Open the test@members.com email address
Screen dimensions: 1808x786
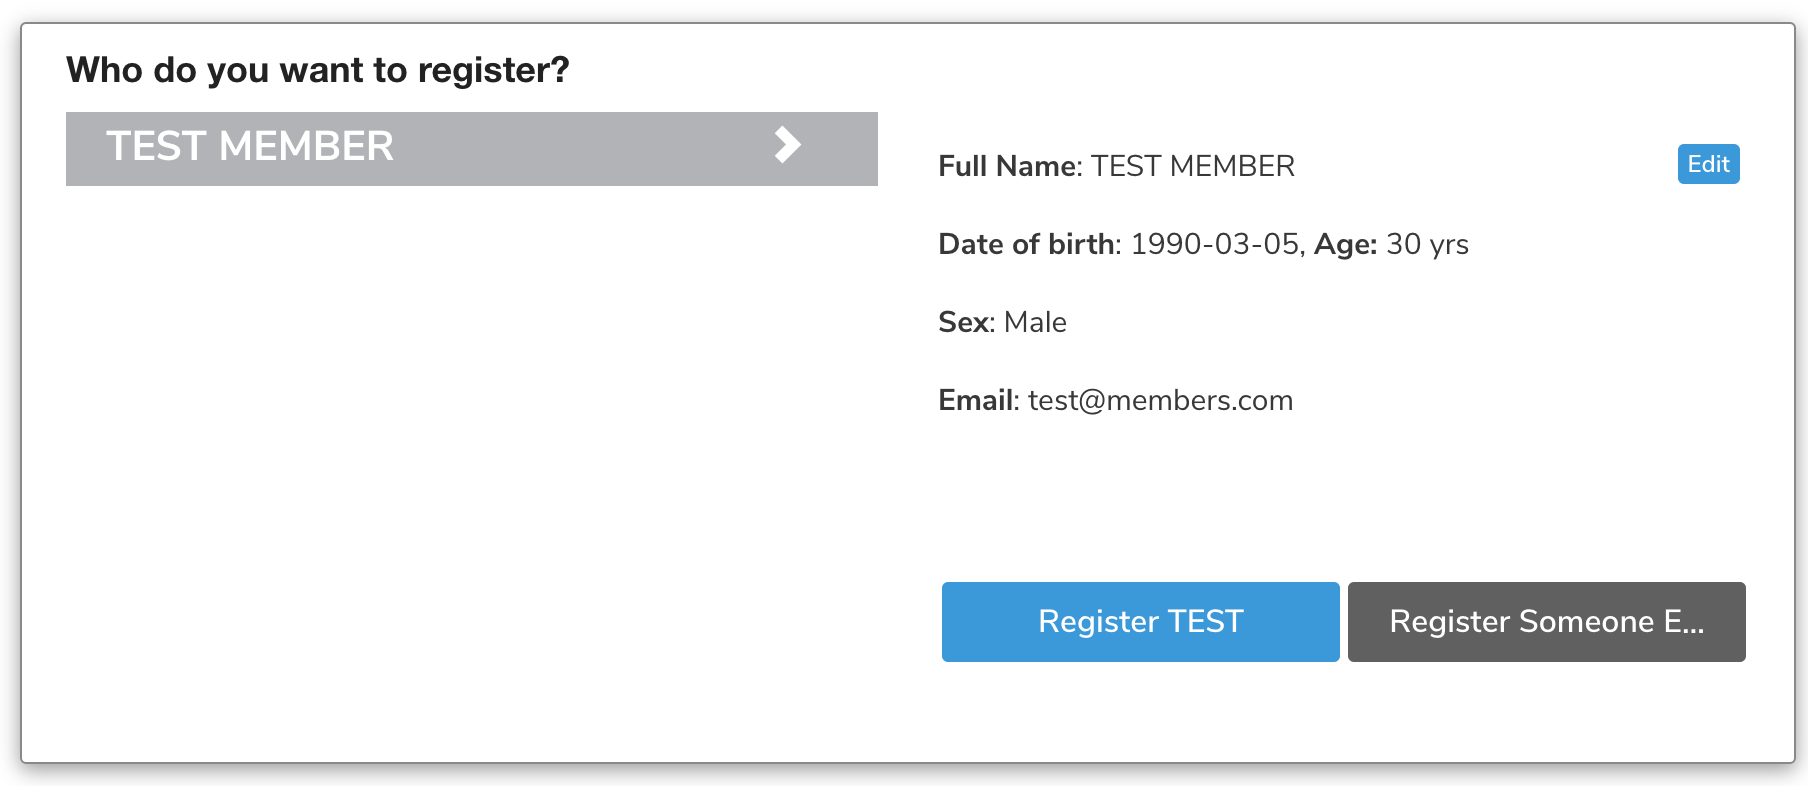pyautogui.click(x=1160, y=400)
